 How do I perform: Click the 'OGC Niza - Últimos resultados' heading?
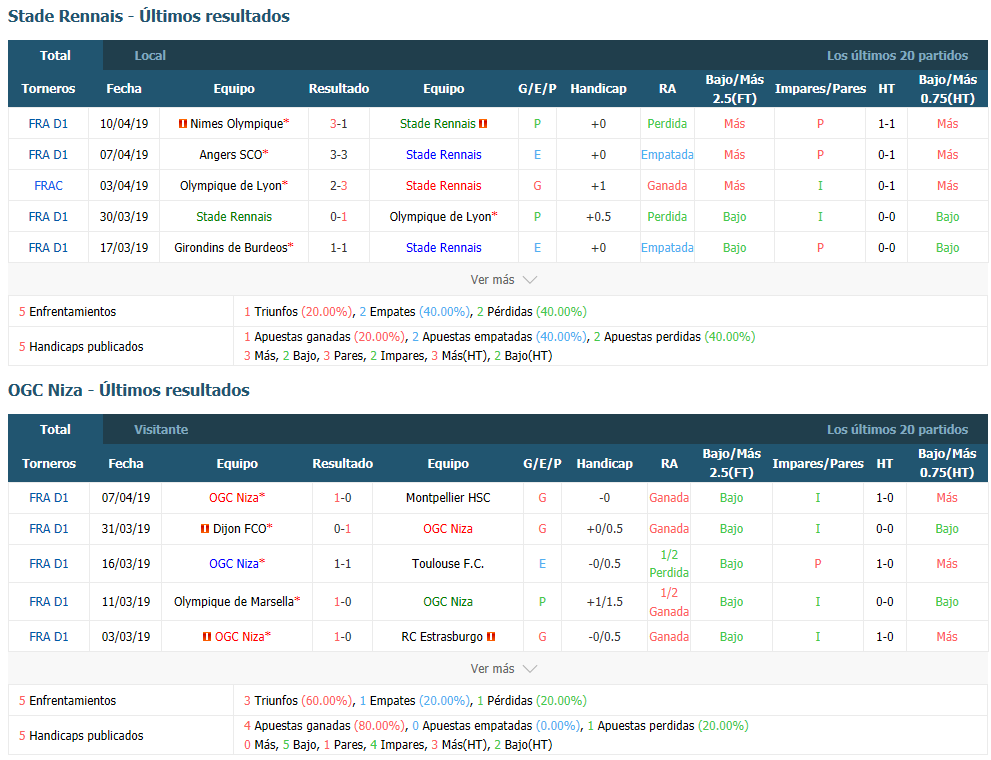[x=128, y=390]
